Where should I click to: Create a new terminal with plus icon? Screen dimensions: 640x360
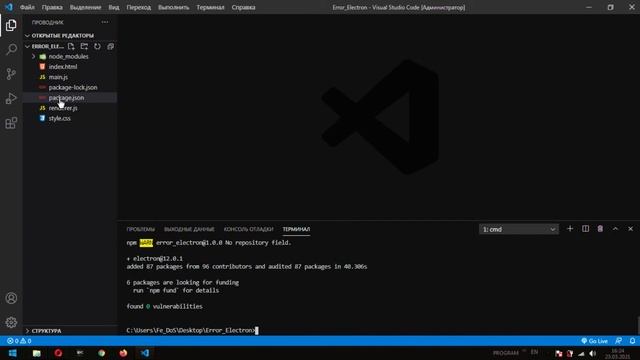pos(570,229)
